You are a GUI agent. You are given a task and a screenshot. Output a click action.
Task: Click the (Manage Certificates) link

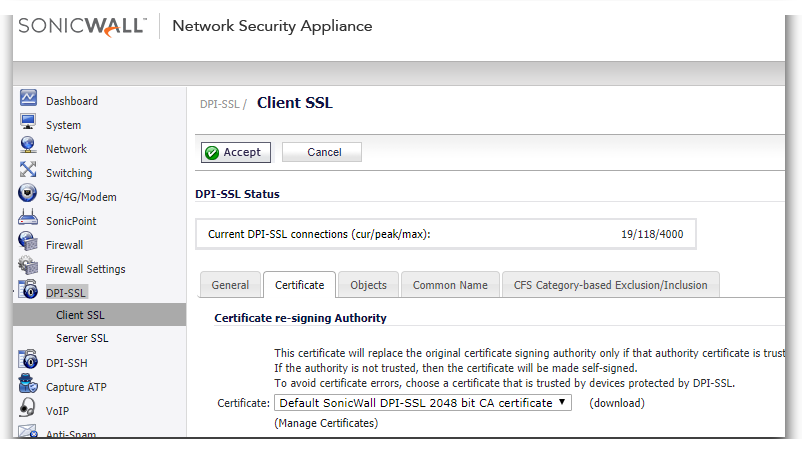pyautogui.click(x=326, y=423)
